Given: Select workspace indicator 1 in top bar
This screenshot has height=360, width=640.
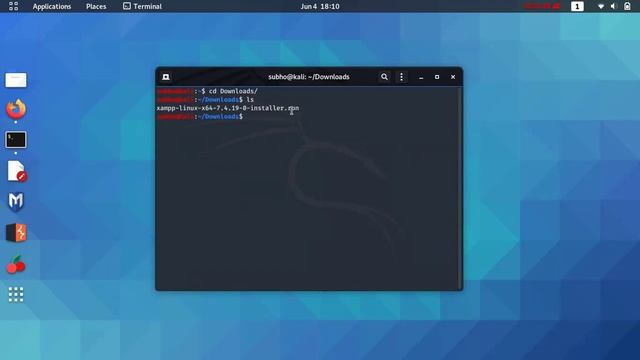Looking at the screenshot, I should click(577, 7).
